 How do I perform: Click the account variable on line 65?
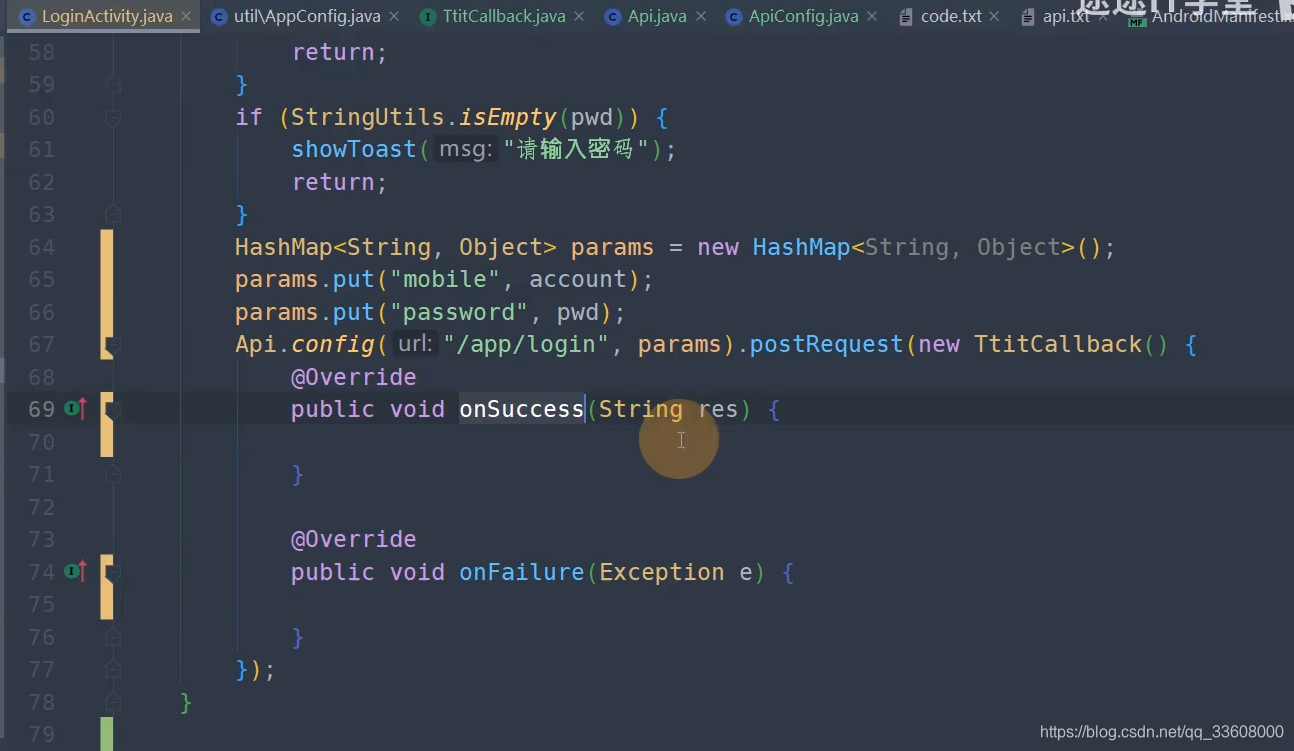[x=578, y=279]
